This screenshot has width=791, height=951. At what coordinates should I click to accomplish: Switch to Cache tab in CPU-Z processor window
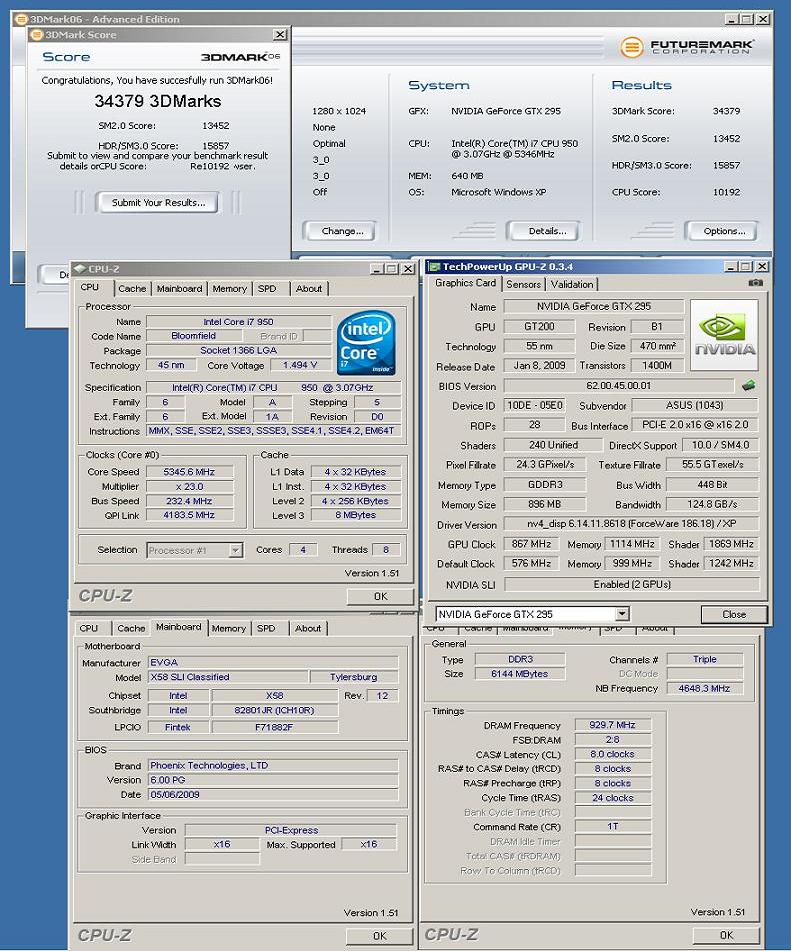point(132,289)
